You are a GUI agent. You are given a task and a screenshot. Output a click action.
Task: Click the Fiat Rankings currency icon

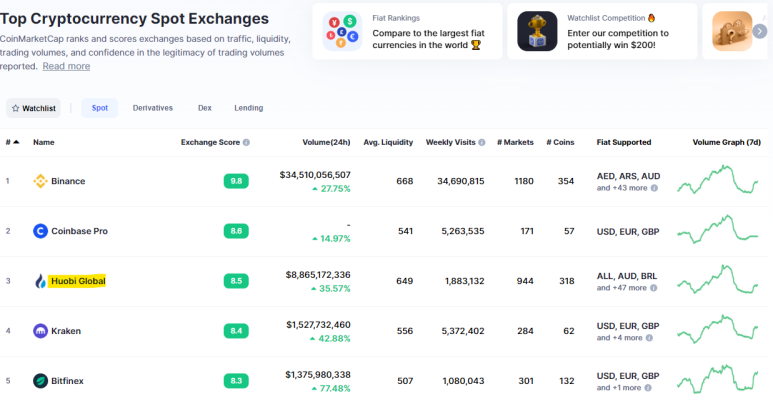coord(342,32)
